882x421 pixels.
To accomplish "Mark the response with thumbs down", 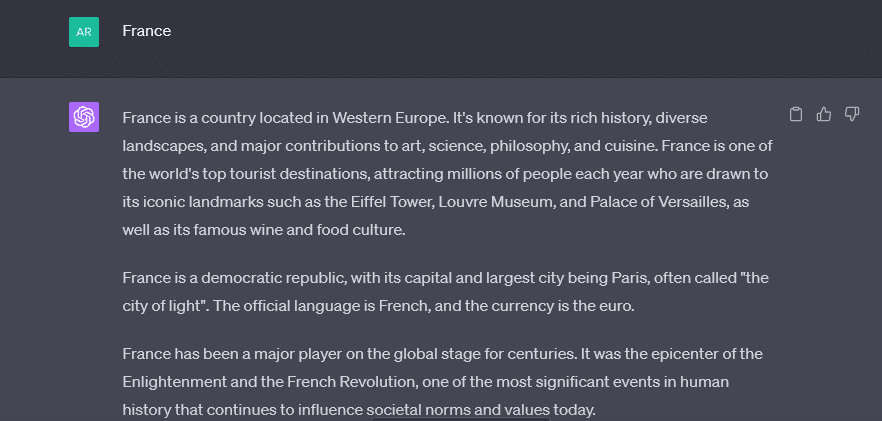I will (852, 114).
